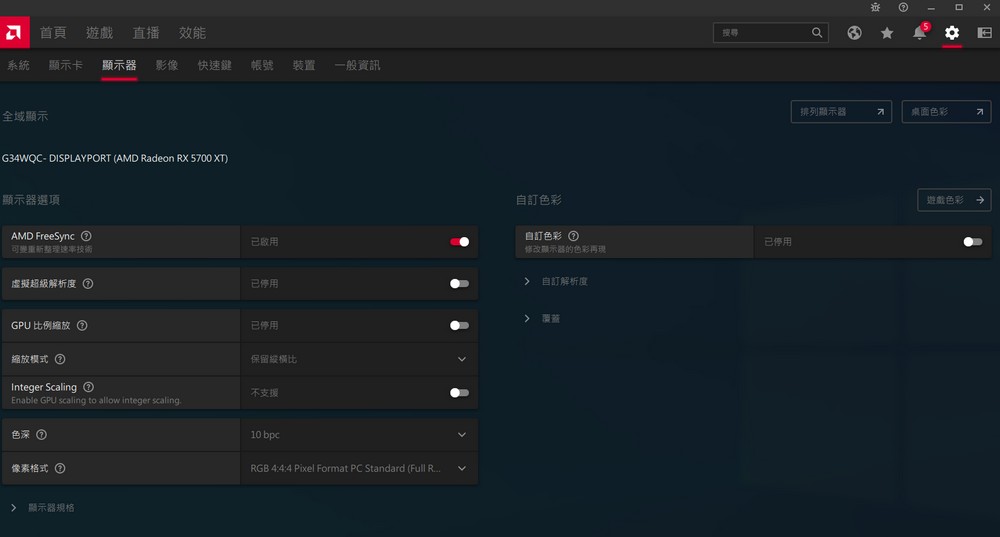Open 縮放模式 dropdown showing 保留縱橫比
This screenshot has height=537, width=1000.
click(359, 359)
